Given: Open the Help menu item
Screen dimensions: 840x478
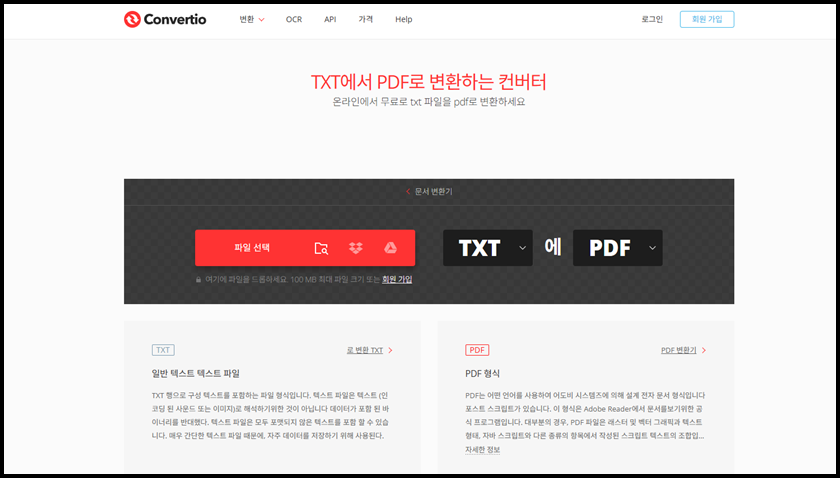Looking at the screenshot, I should [404, 19].
